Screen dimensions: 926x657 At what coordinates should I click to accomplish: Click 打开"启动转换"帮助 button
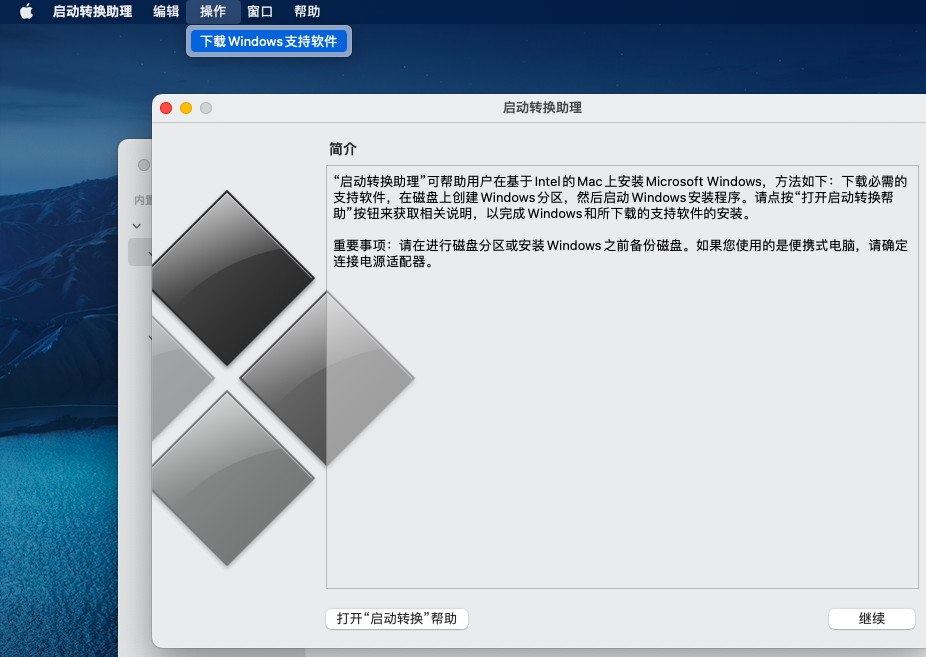[x=397, y=619]
